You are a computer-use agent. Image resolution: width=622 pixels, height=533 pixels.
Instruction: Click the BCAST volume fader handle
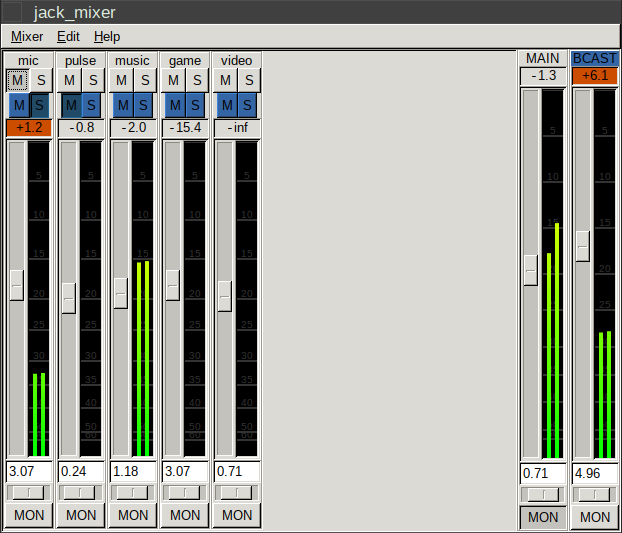click(582, 246)
